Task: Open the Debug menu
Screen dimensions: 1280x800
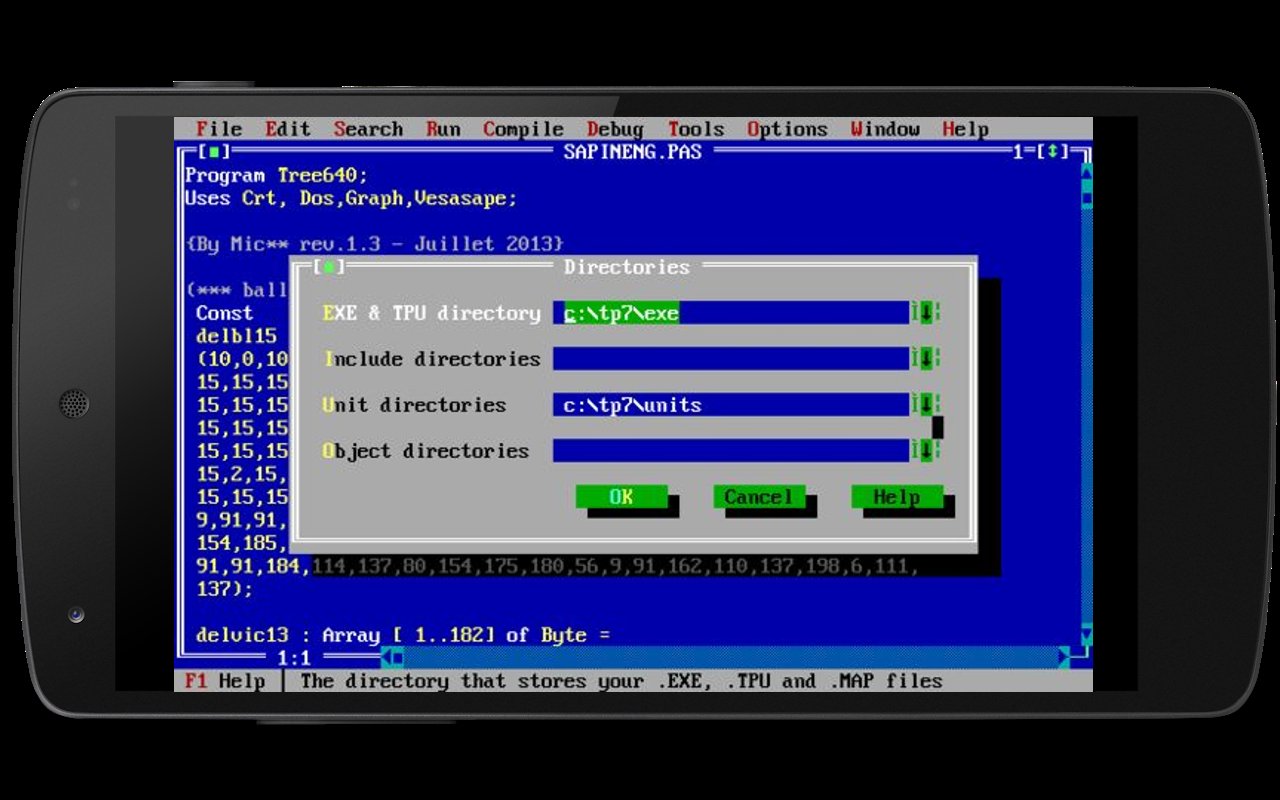Action: (616, 128)
